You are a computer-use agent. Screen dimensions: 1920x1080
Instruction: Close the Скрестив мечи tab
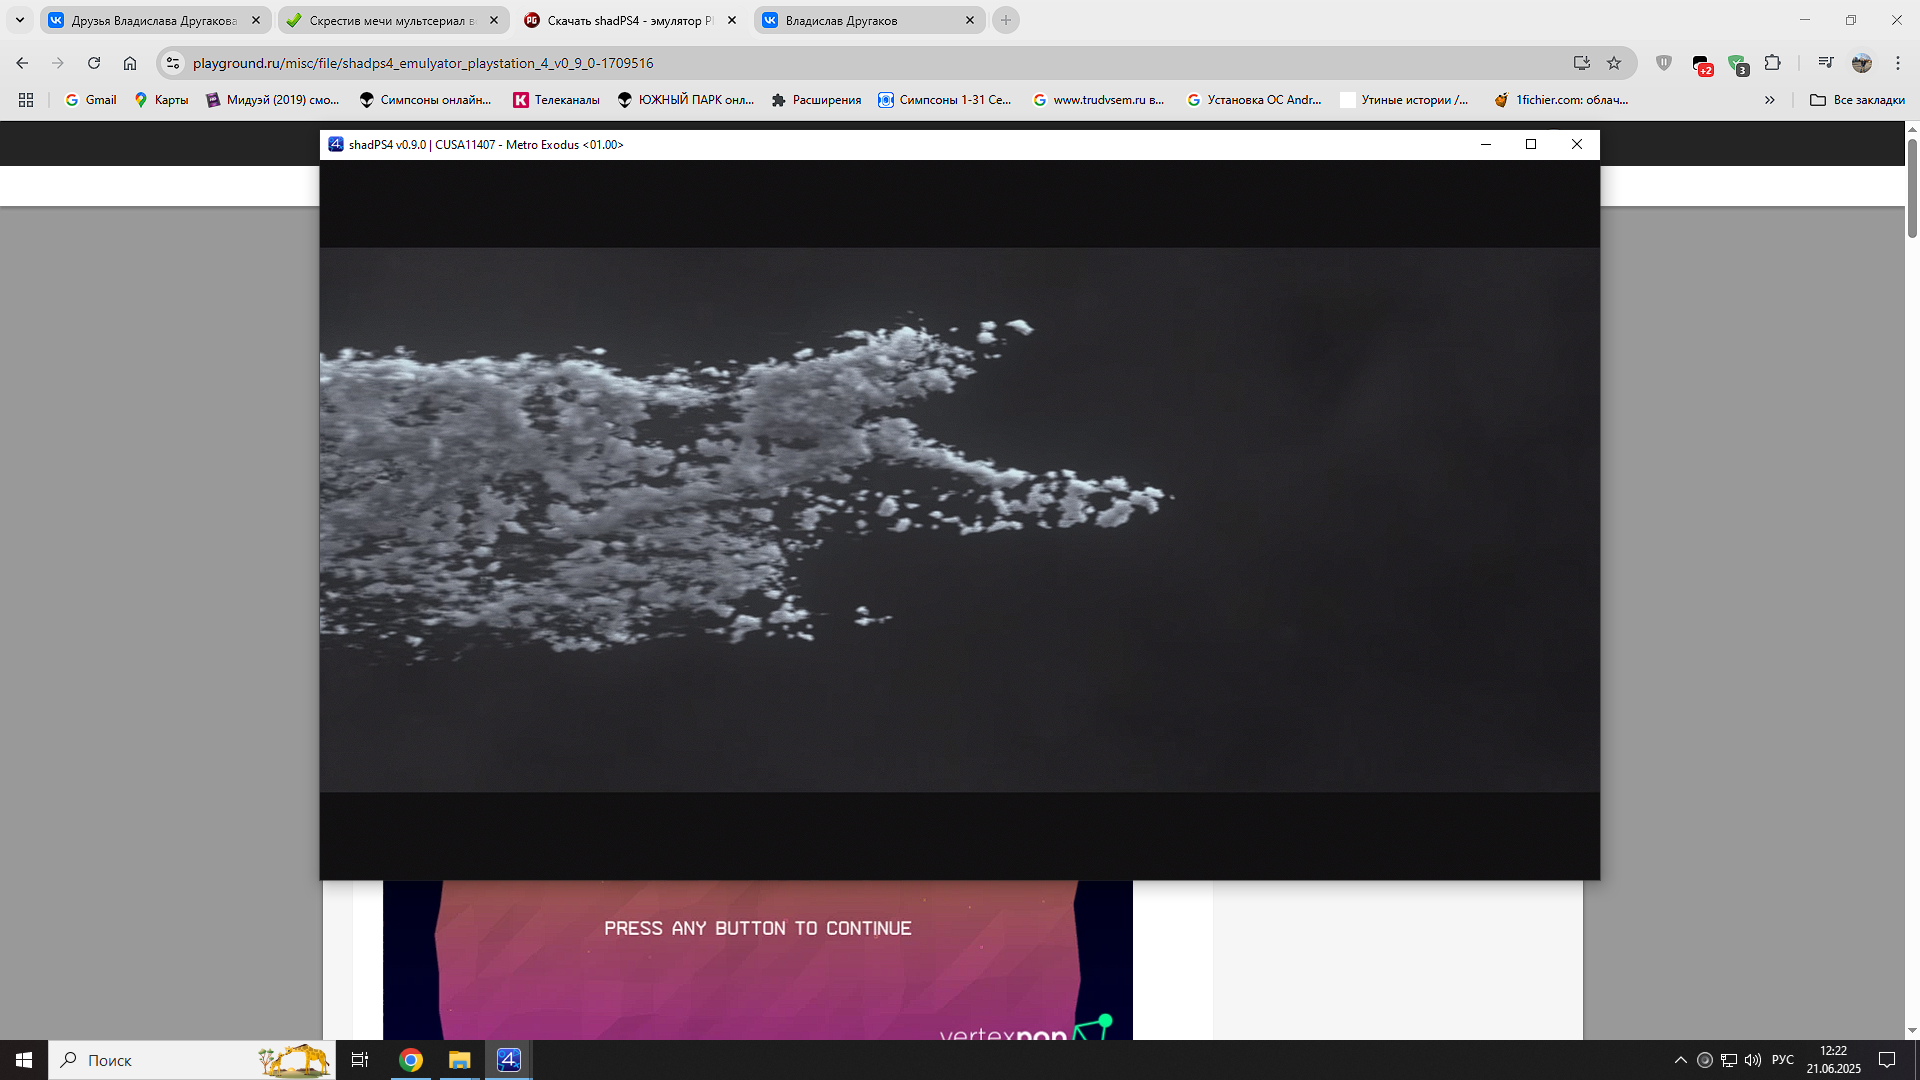coord(494,20)
